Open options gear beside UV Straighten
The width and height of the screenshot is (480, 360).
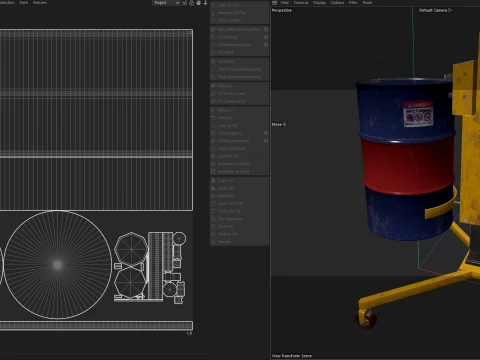click(x=266, y=133)
